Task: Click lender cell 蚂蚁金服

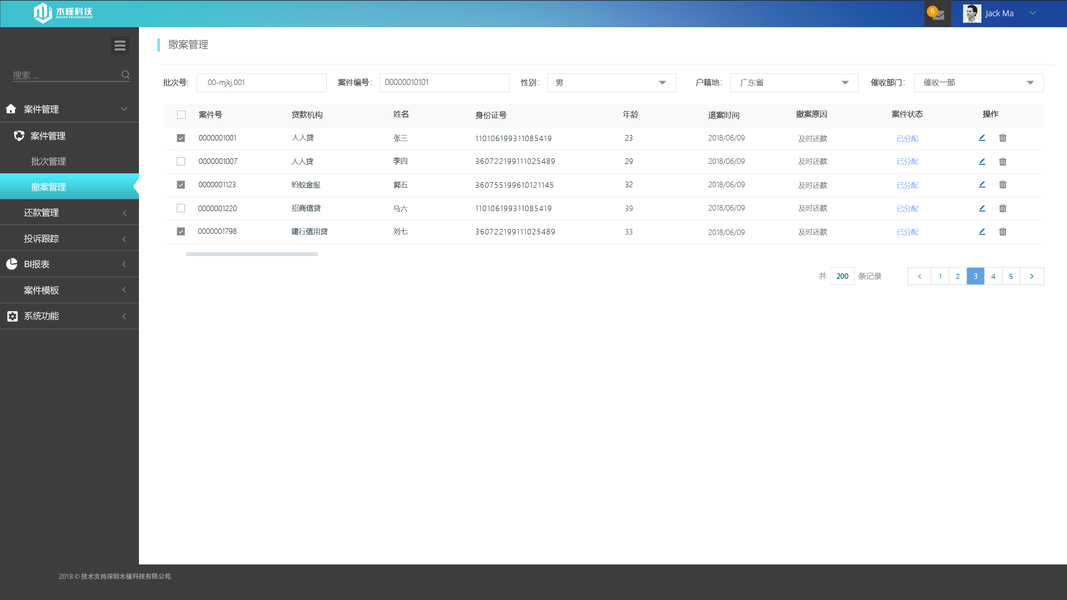Action: point(306,185)
